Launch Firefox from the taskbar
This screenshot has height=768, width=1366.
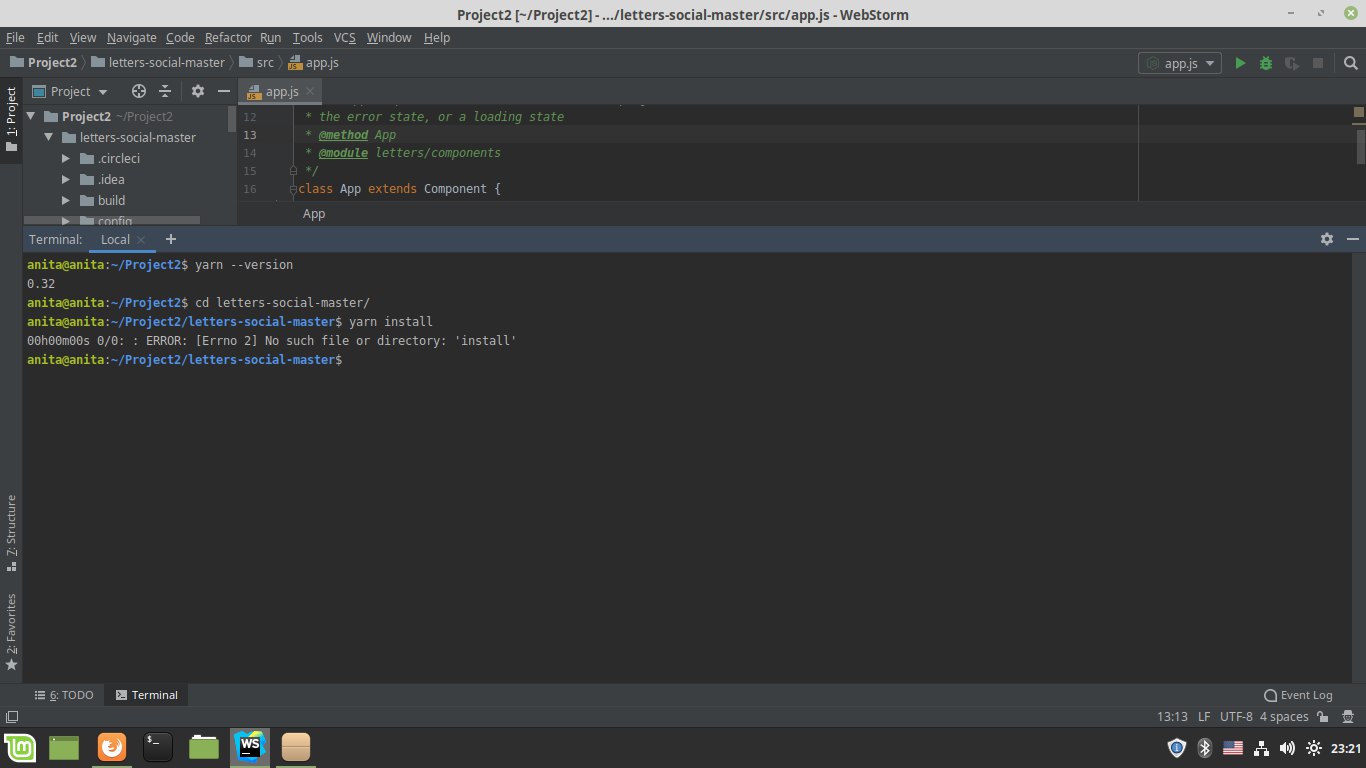click(x=112, y=747)
